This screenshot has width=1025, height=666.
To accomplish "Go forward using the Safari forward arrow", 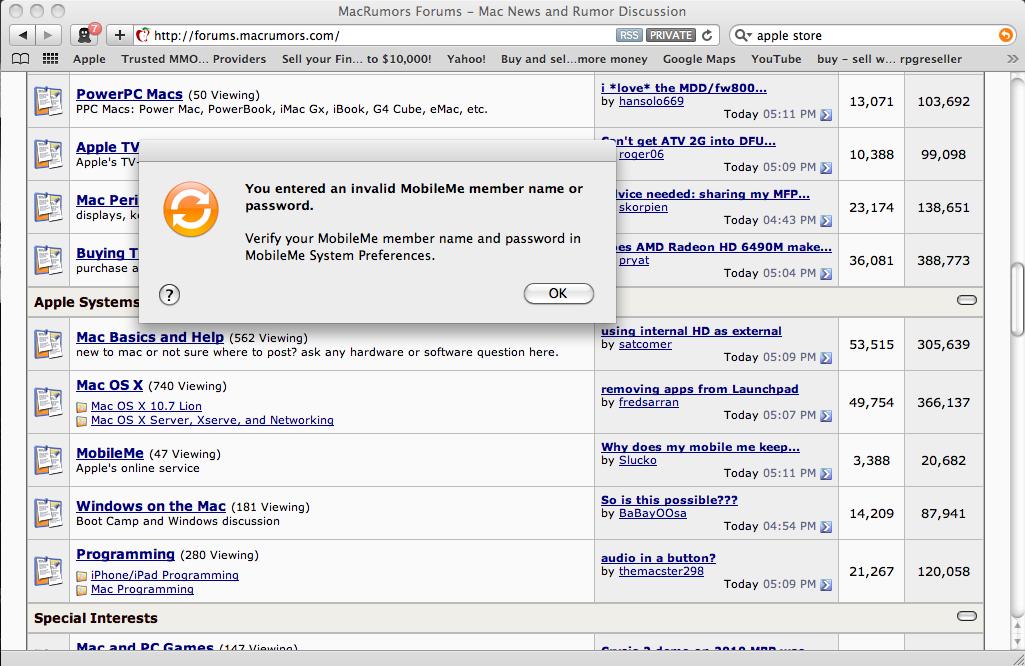I will tap(48, 35).
